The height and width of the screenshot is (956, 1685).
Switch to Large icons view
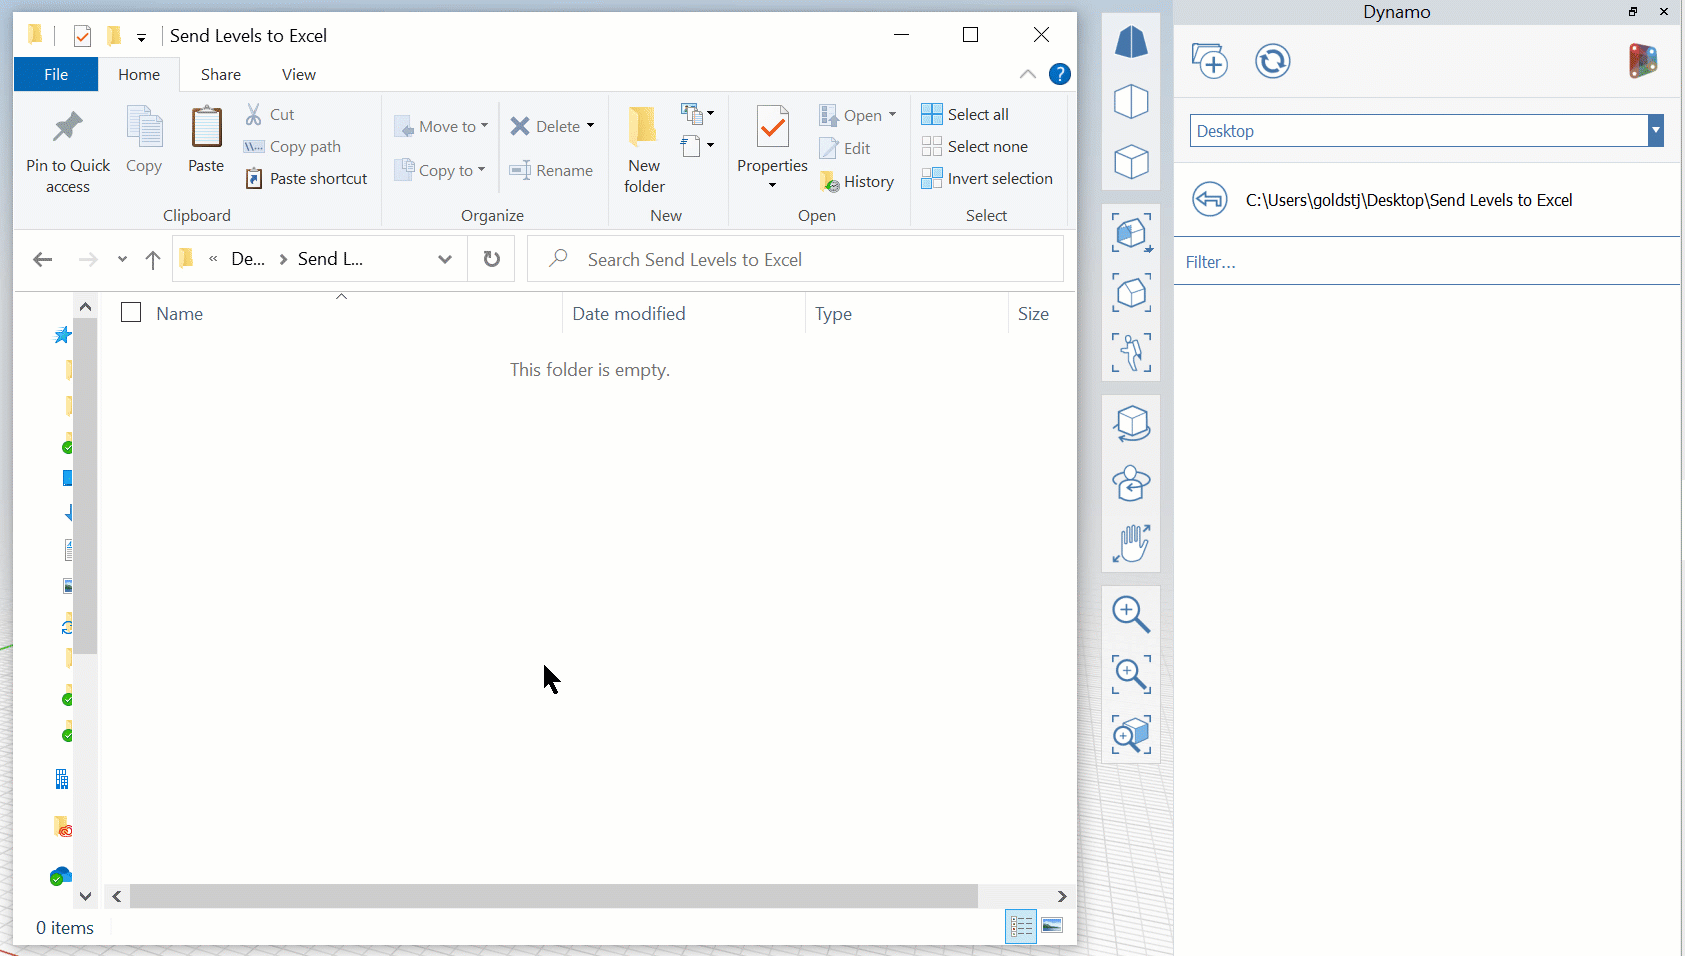1052,926
